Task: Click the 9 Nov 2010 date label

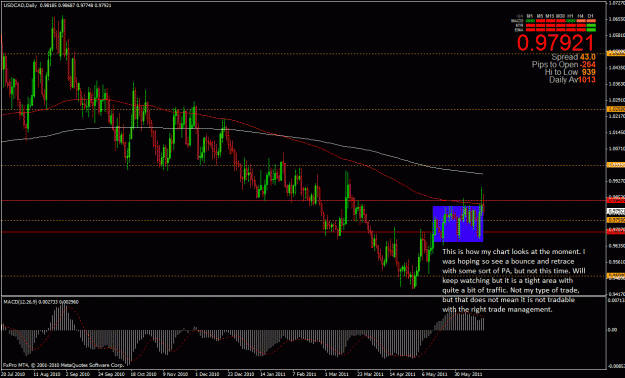Action: coord(175,374)
